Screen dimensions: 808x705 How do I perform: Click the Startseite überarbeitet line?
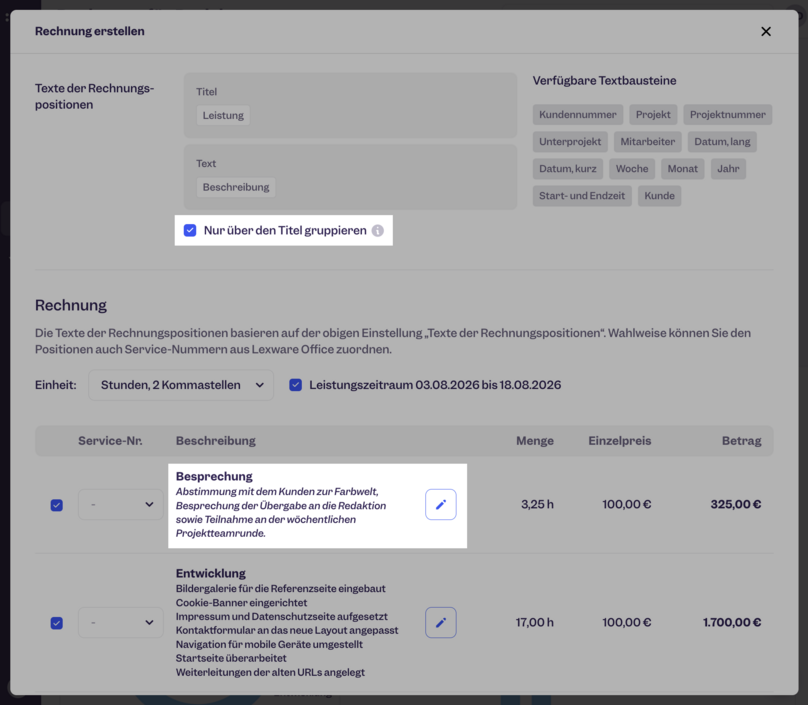click(231, 658)
